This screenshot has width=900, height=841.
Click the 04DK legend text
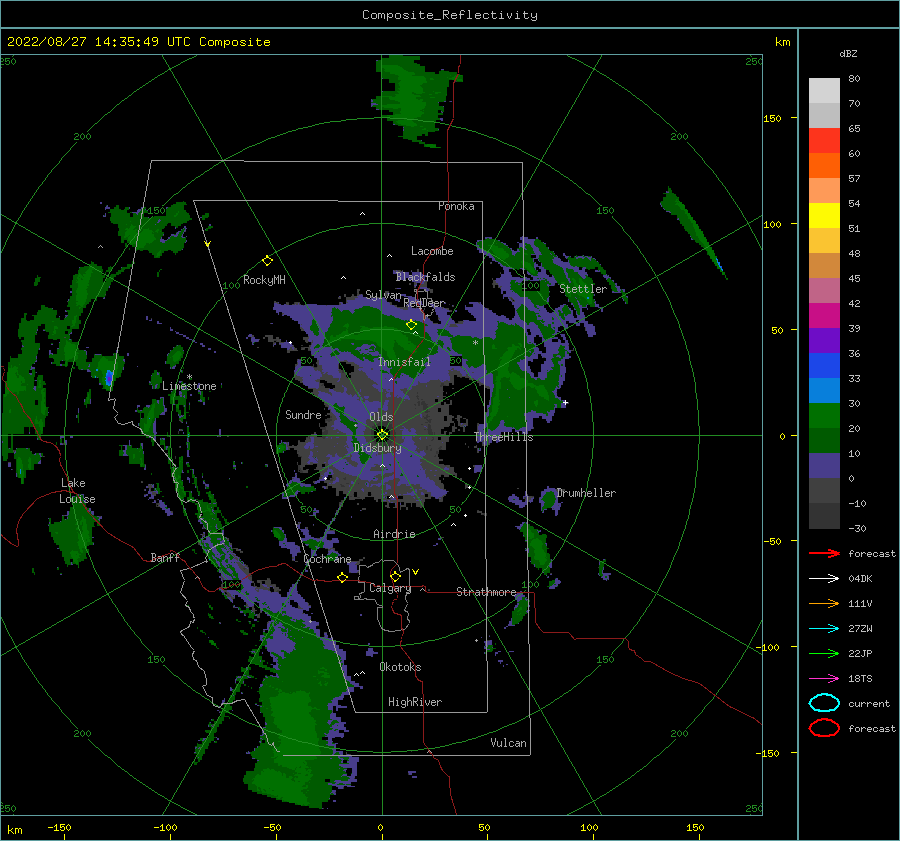tap(860, 578)
